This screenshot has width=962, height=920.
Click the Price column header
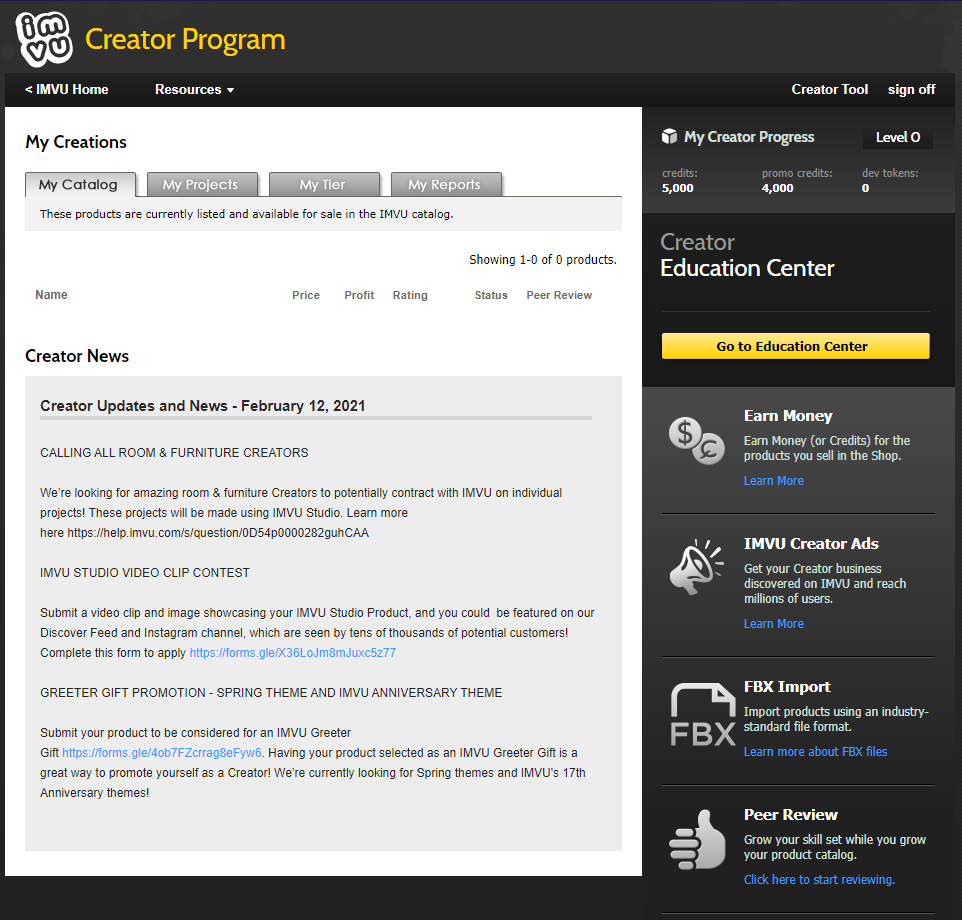click(x=306, y=295)
